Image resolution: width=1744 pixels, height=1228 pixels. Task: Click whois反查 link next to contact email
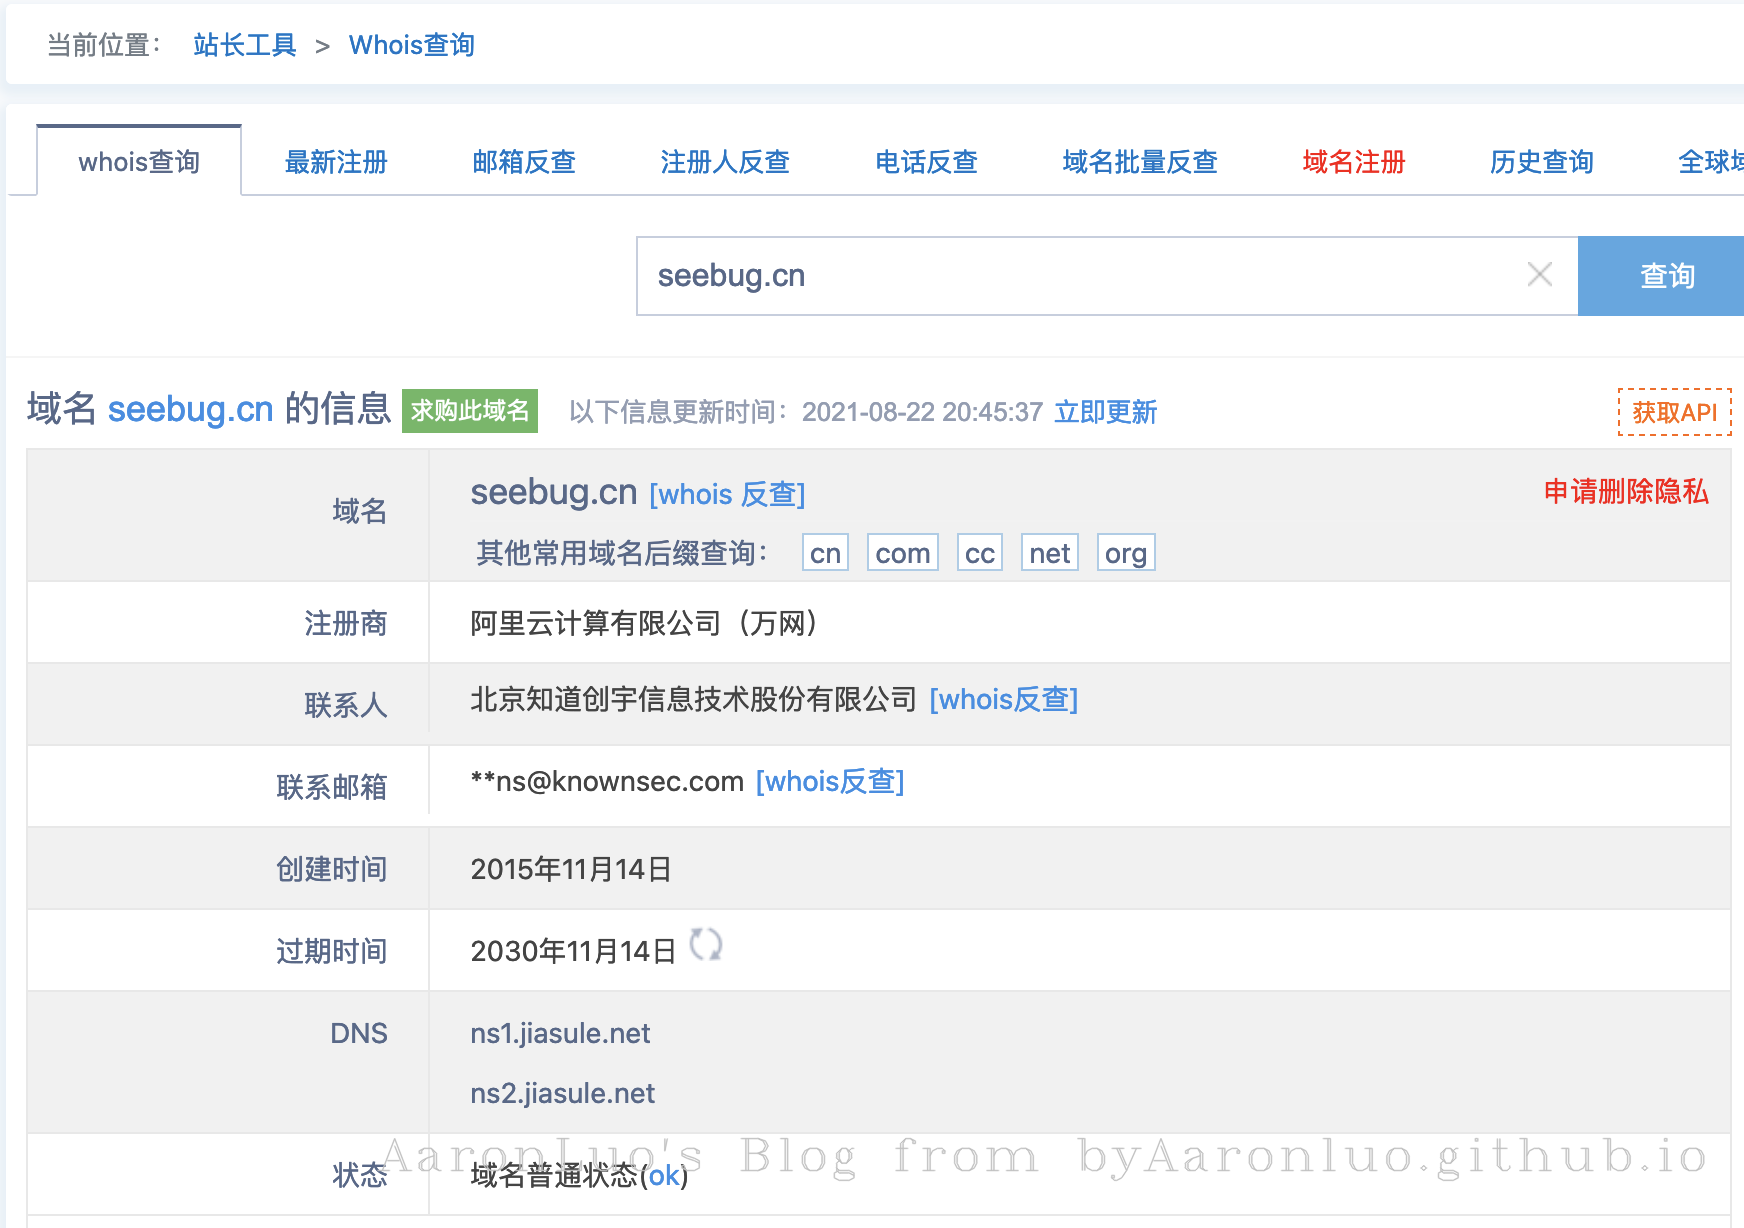[830, 781]
